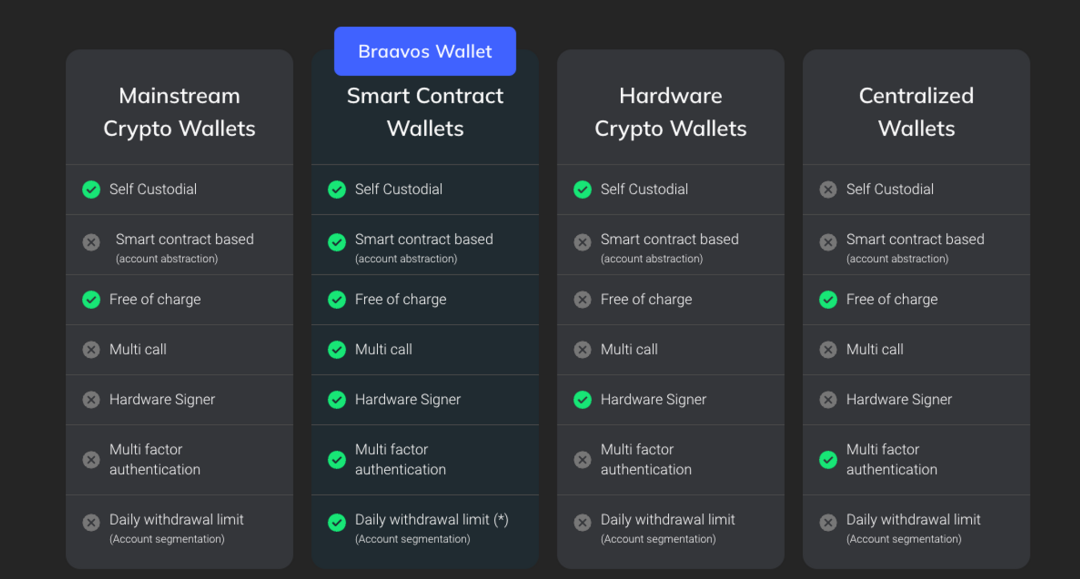
Task: Click green check beside Mainstream Free of charge
Action: (91, 299)
